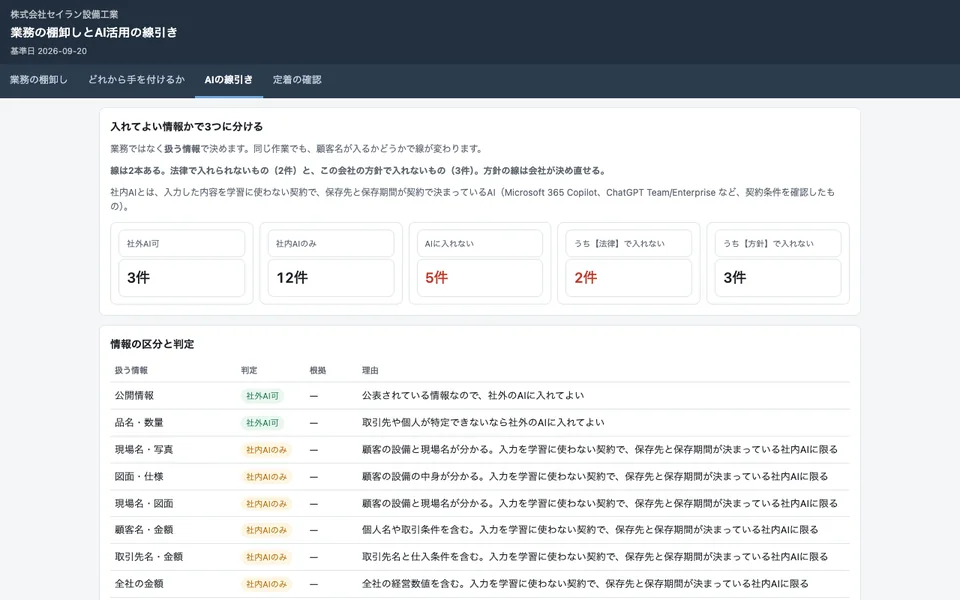Click the reason text of the 図面・仕様 row

coord(594,476)
